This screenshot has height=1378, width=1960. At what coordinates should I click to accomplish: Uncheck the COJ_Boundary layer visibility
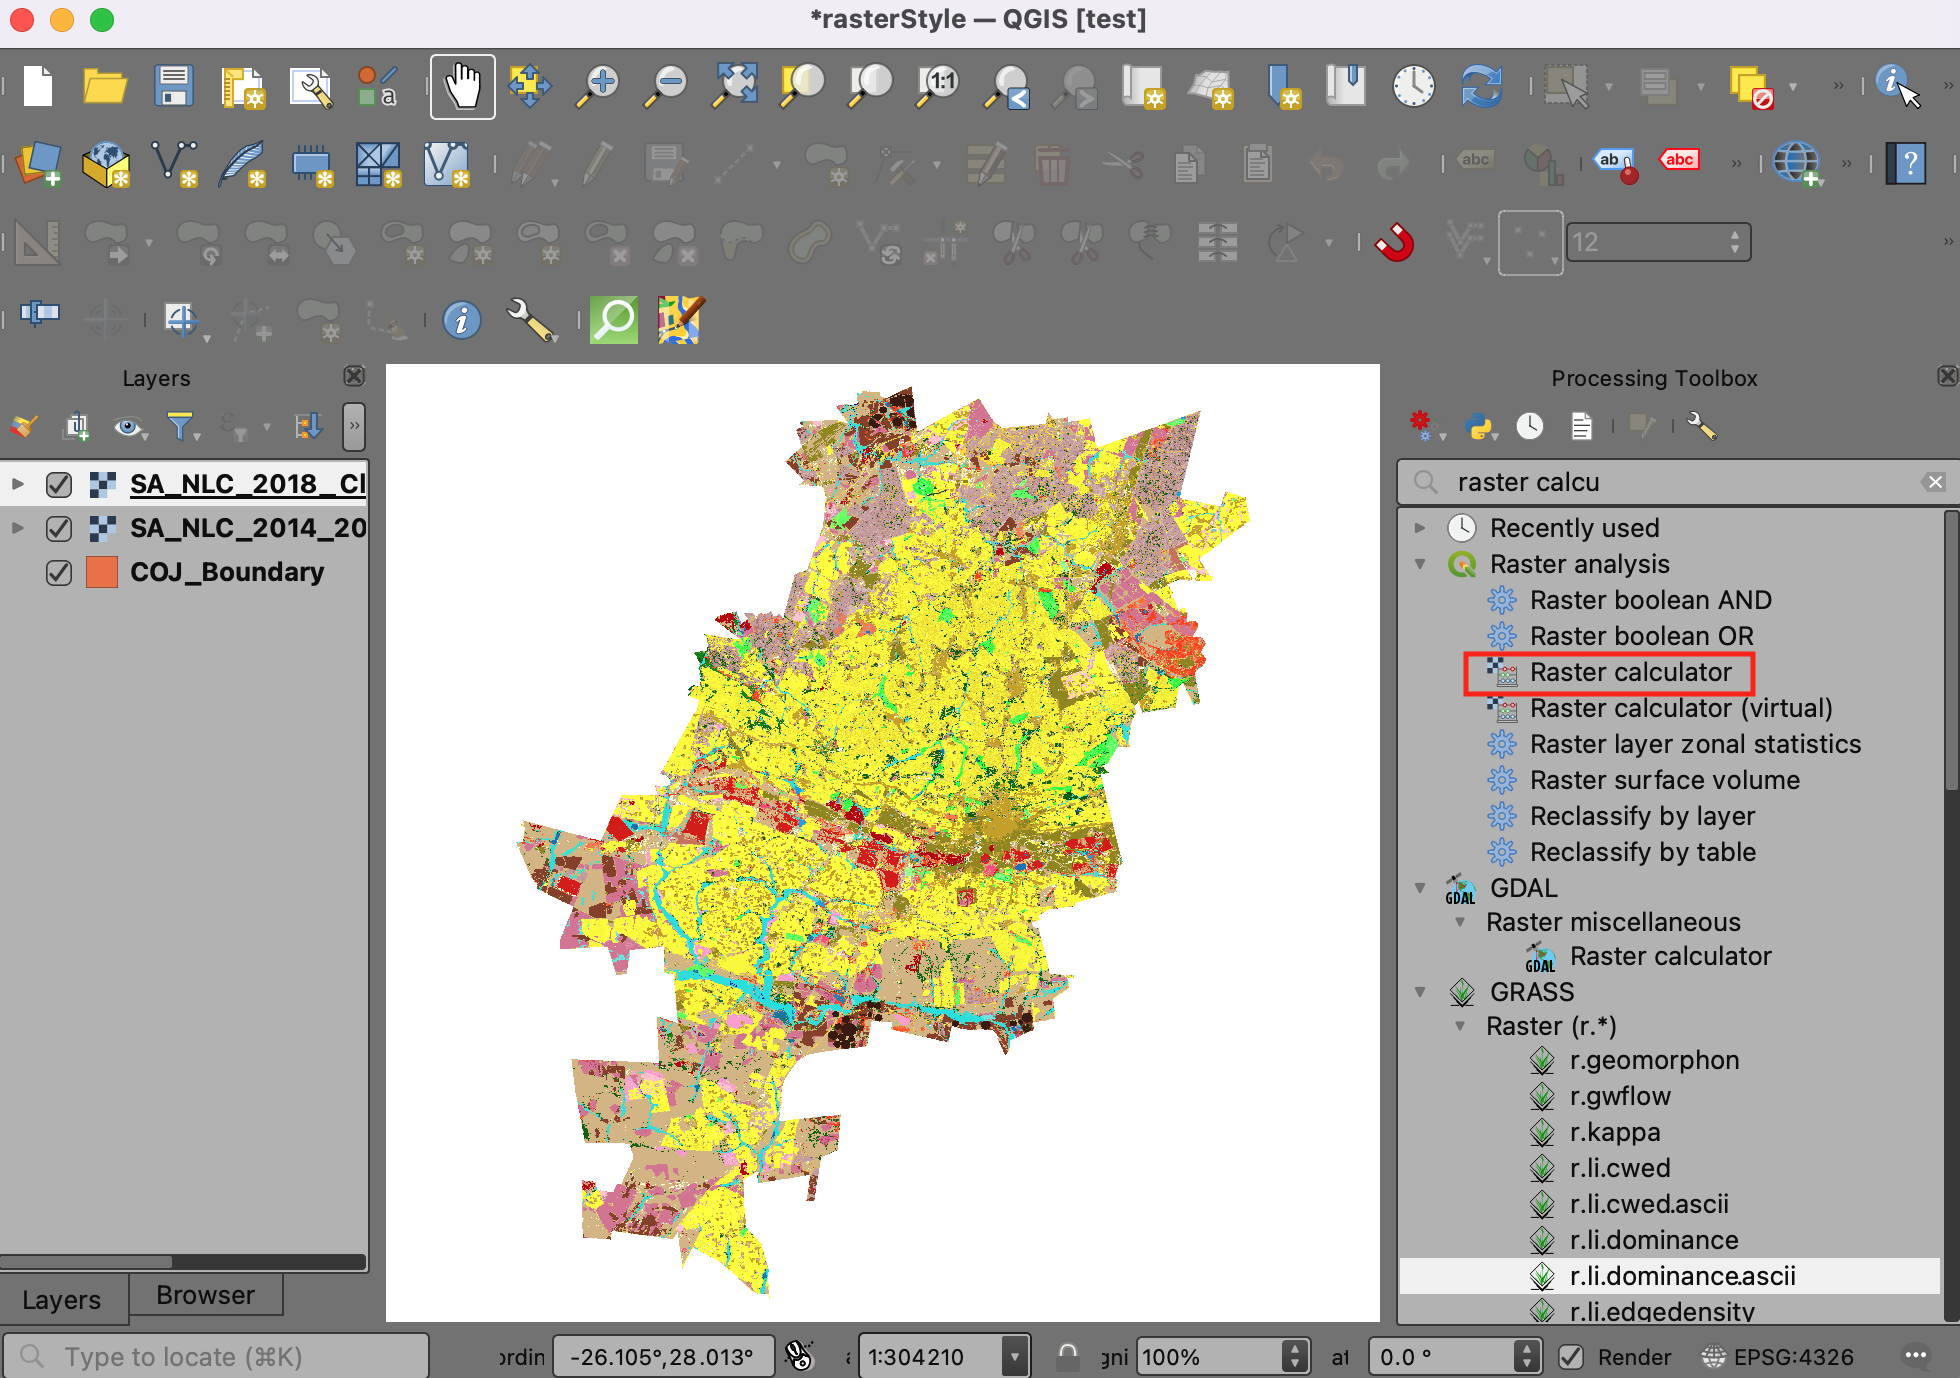point(59,572)
